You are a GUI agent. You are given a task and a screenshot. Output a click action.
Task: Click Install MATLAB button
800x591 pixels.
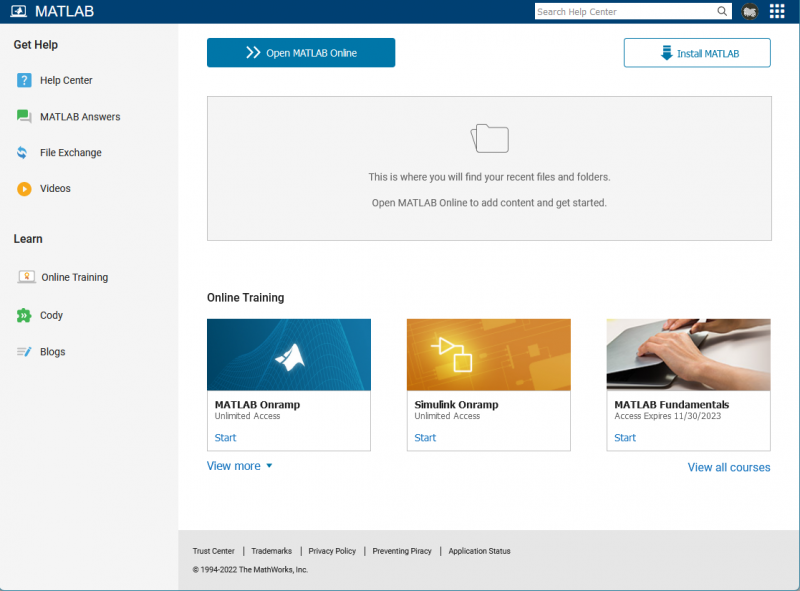697,53
